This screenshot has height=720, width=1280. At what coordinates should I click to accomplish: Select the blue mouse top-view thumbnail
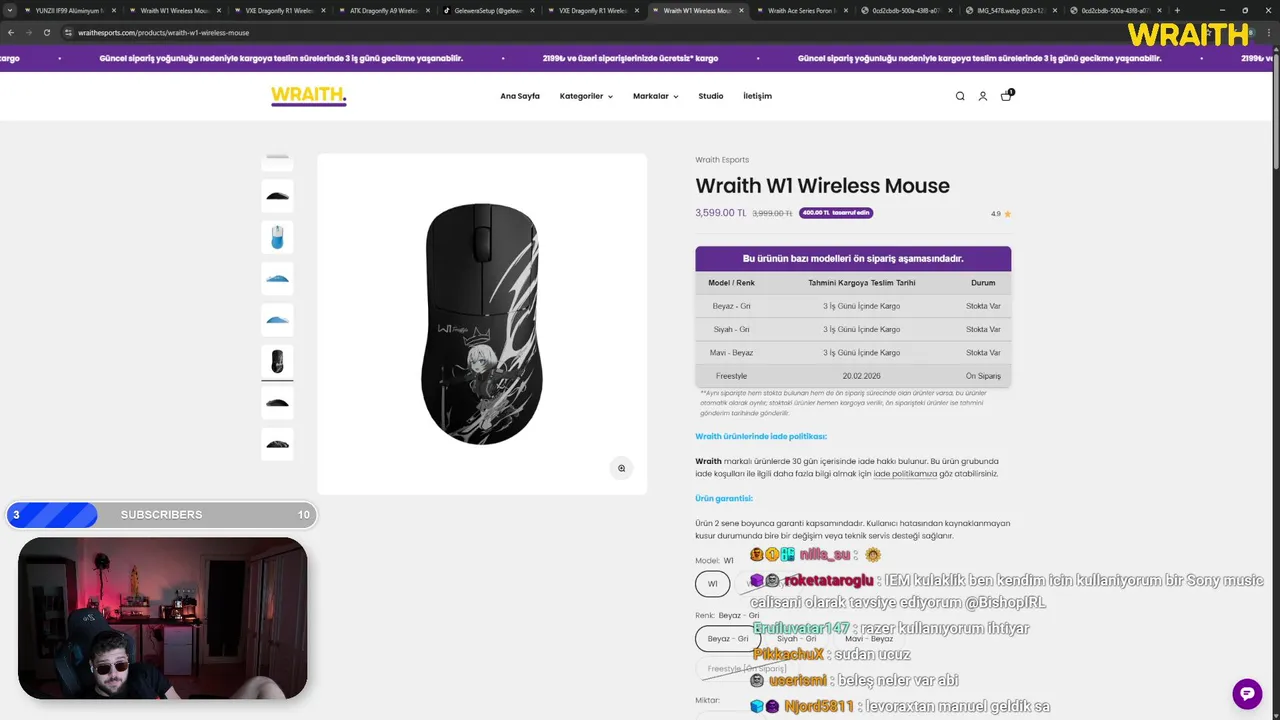(x=277, y=237)
